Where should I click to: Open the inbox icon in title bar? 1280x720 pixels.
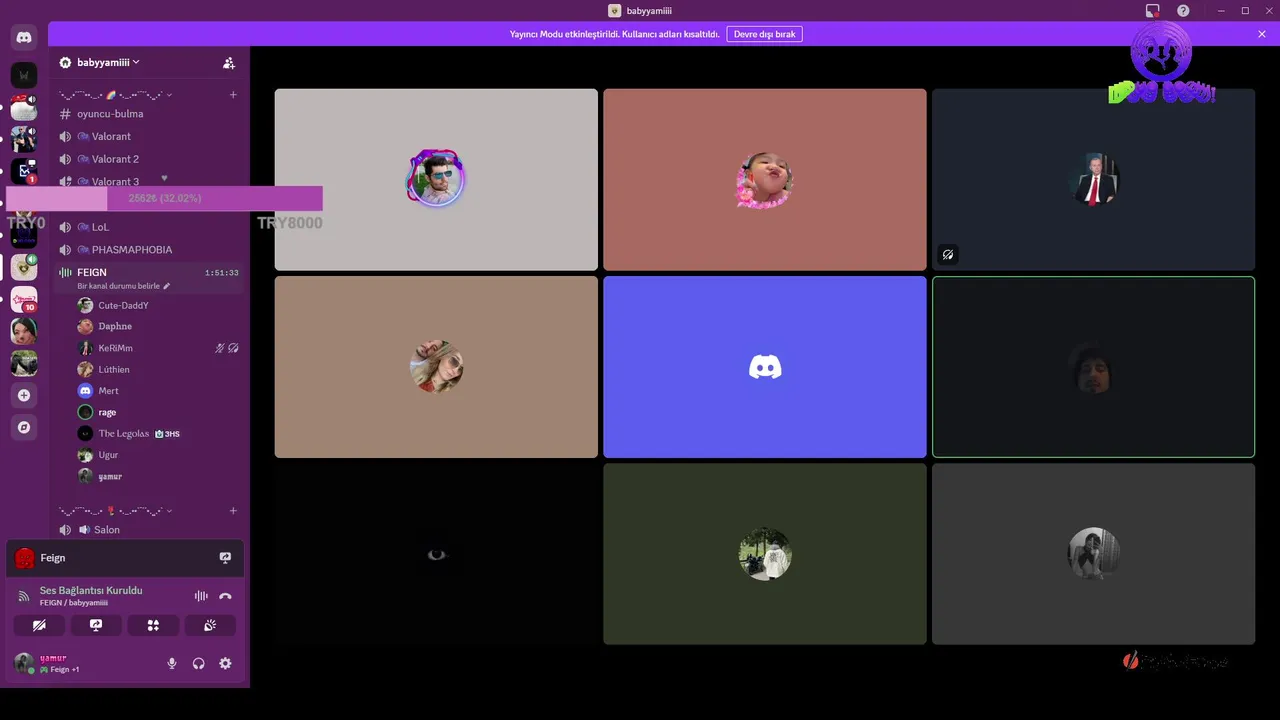coord(1152,11)
